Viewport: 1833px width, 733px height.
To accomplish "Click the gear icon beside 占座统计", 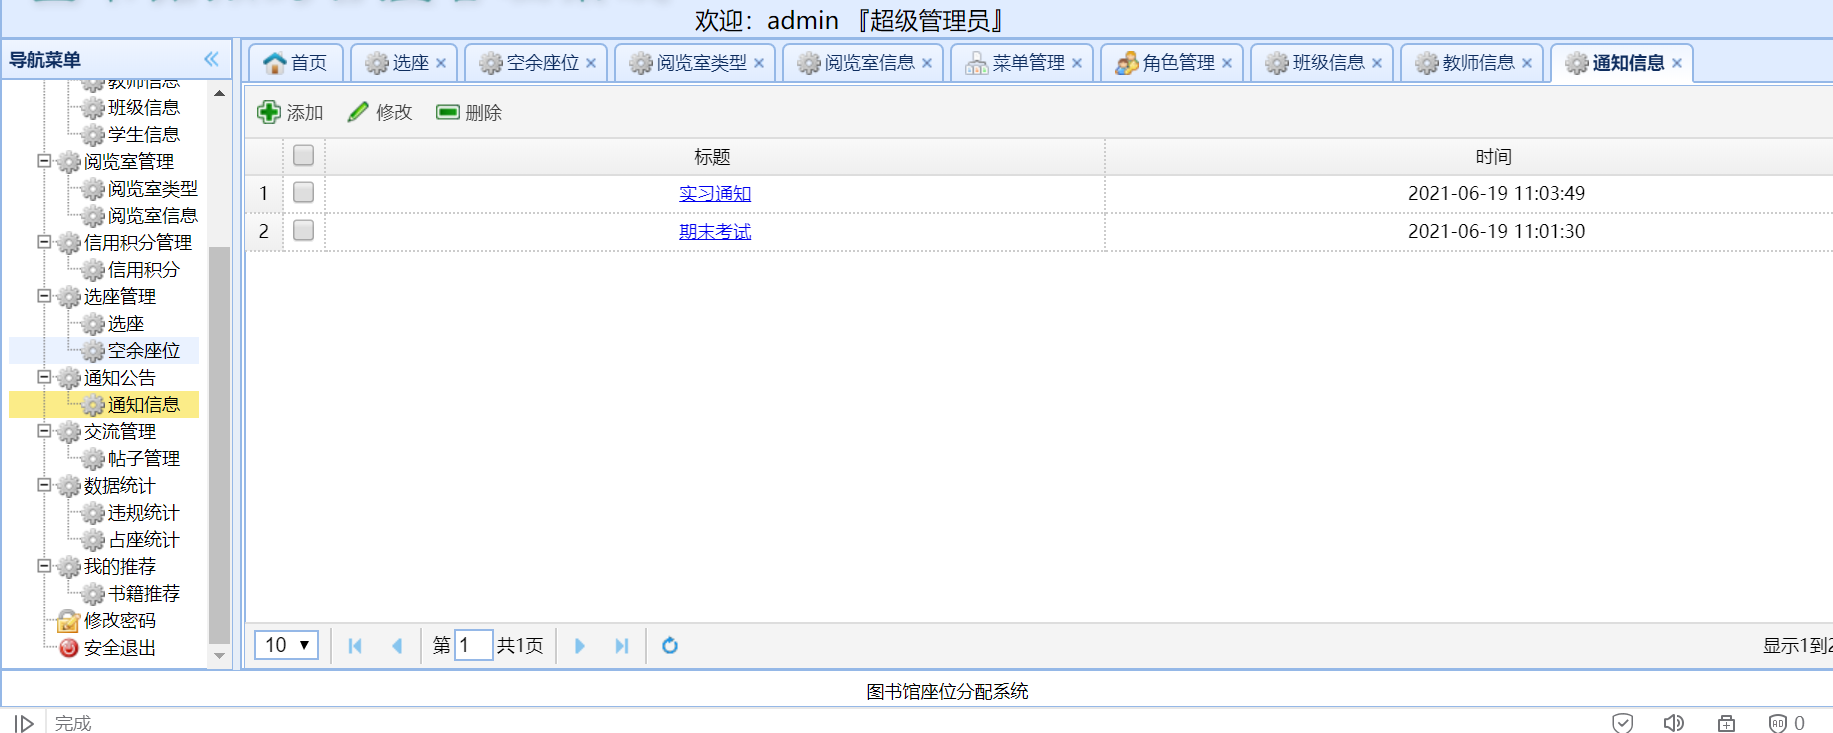I will [93, 540].
